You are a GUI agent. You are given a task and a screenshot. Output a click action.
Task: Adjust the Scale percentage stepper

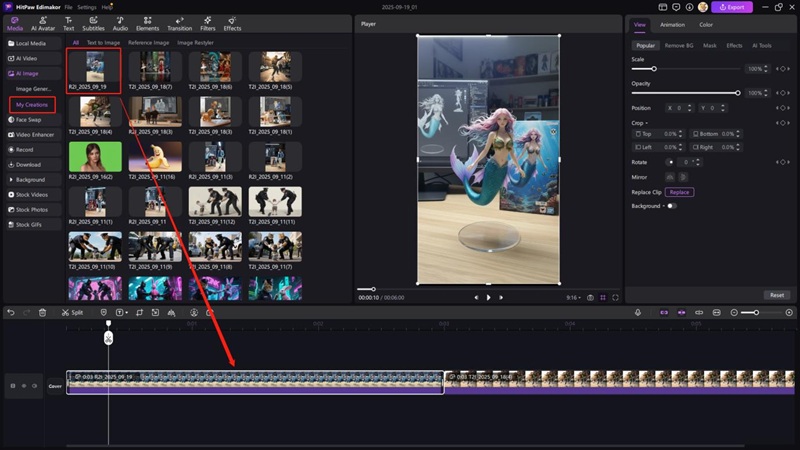[x=766, y=69]
